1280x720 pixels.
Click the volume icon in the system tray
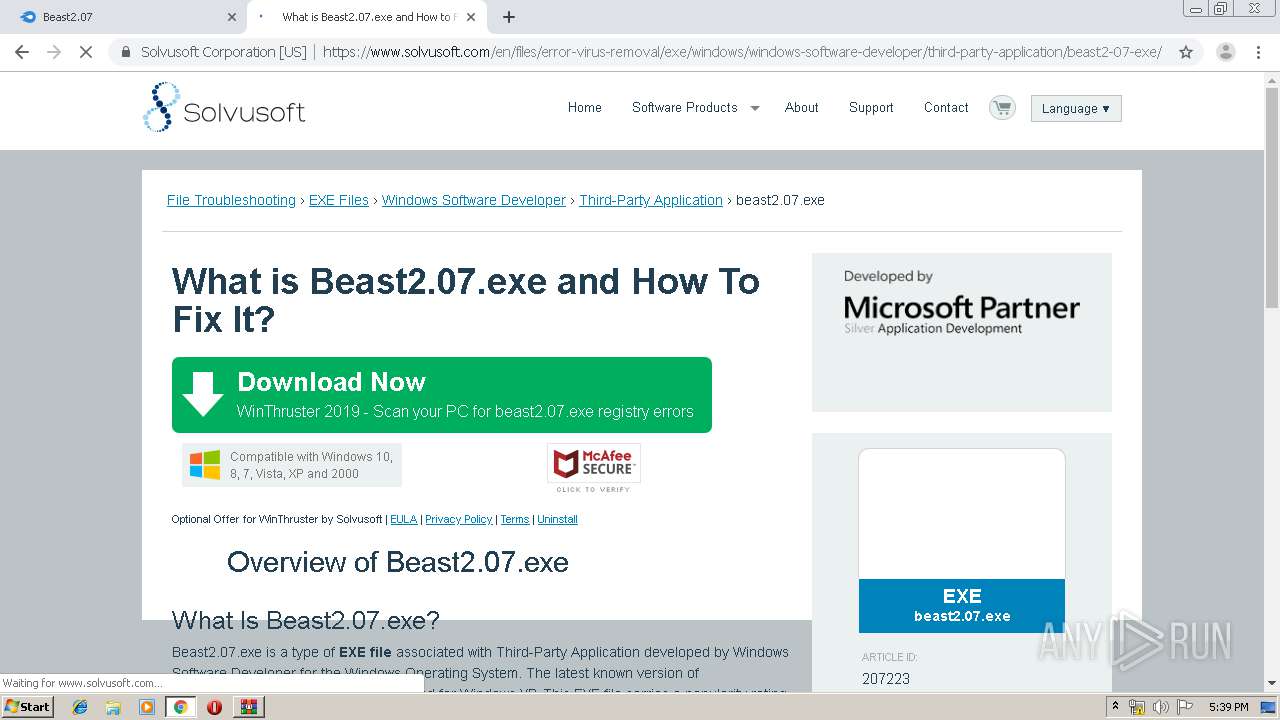[x=1161, y=707]
